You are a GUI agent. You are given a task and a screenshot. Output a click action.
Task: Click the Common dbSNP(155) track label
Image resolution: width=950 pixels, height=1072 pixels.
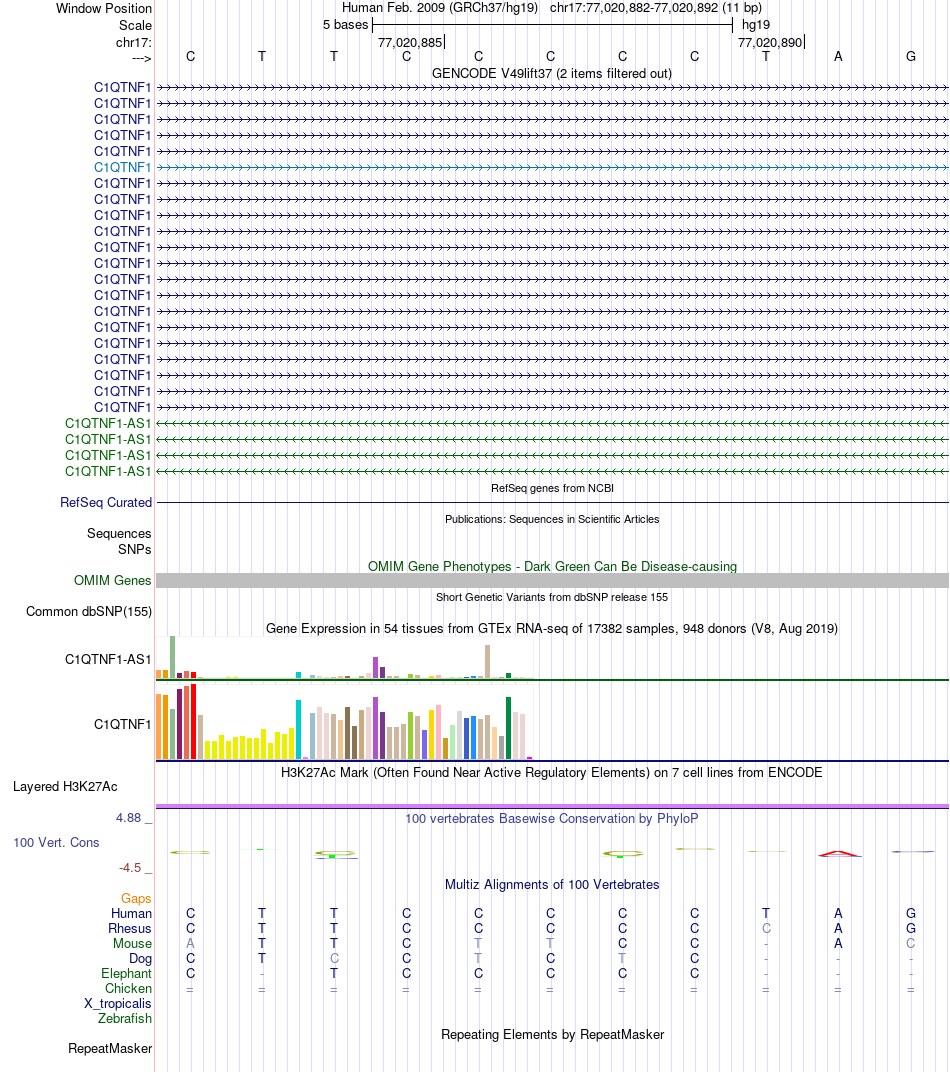click(89, 611)
